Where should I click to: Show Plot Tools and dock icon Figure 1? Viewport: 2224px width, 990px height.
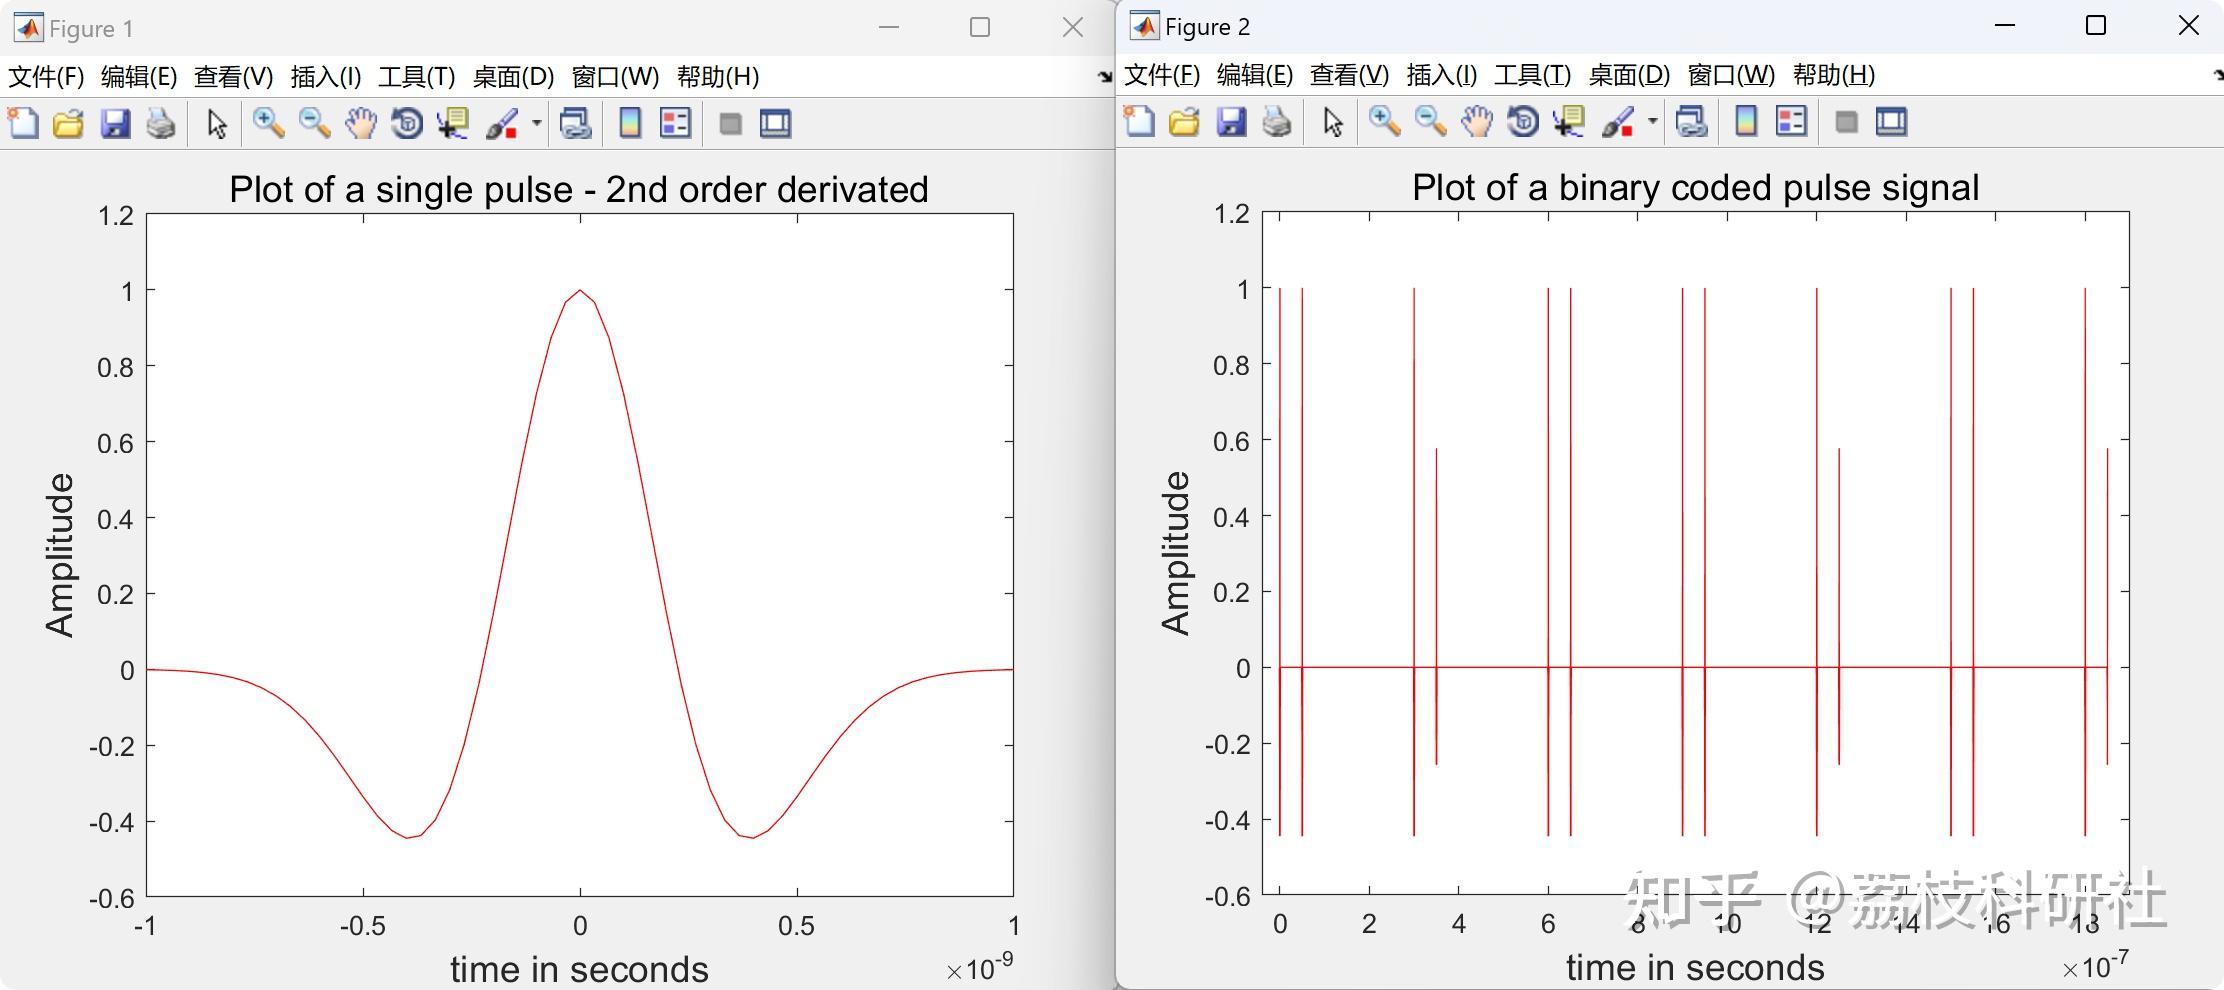tap(776, 123)
